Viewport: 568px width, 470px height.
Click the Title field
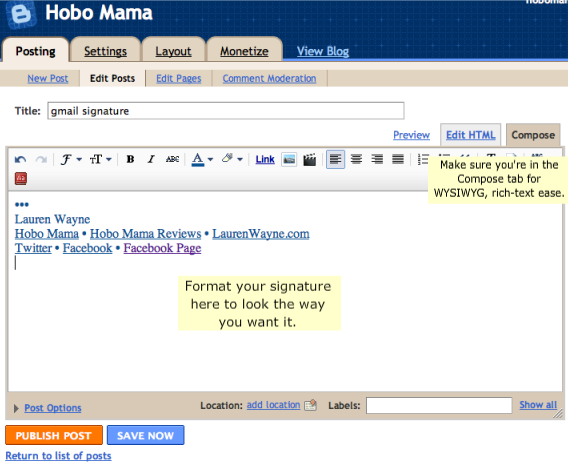coord(226,111)
